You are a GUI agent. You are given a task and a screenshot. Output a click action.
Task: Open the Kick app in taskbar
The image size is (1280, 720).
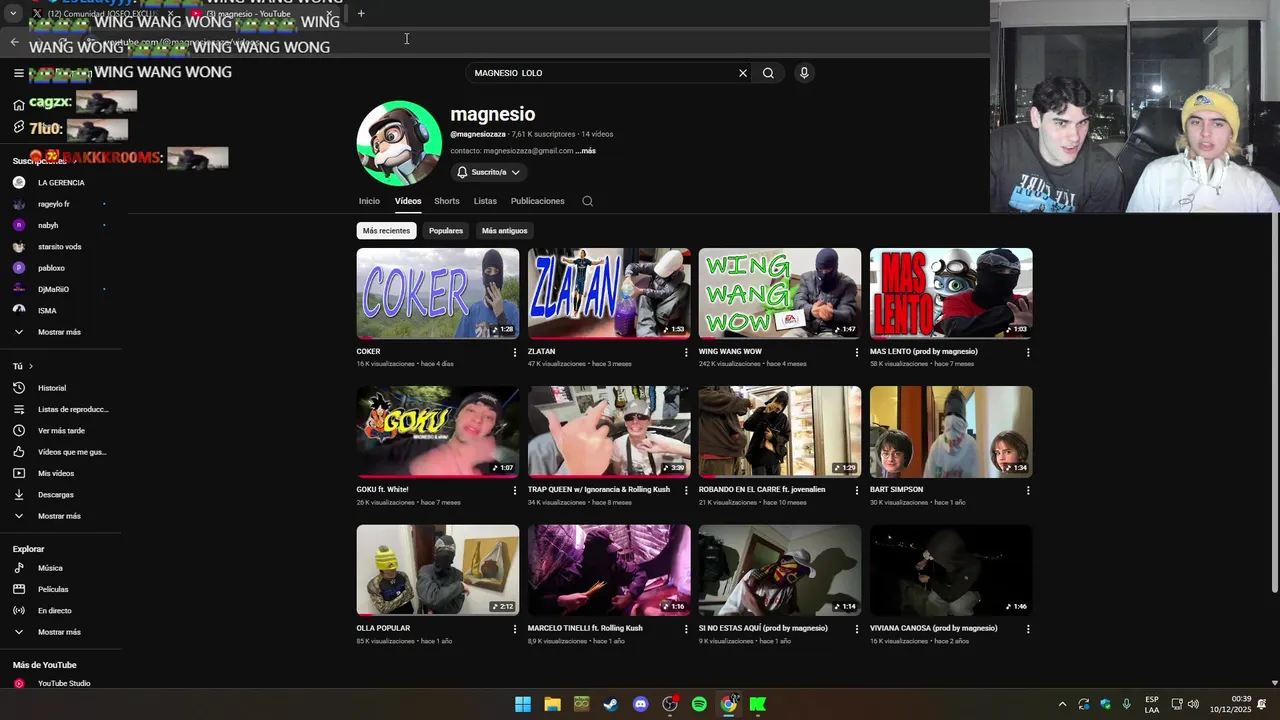coord(758,704)
